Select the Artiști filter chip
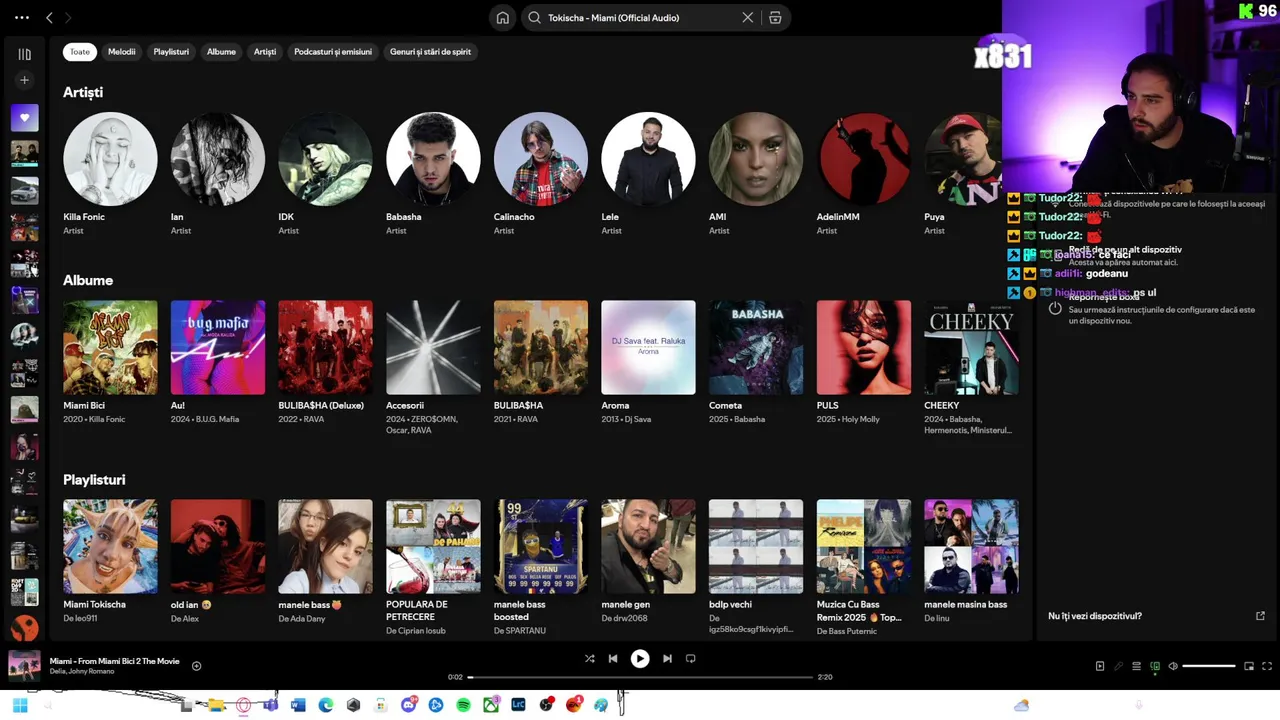 pos(265,52)
